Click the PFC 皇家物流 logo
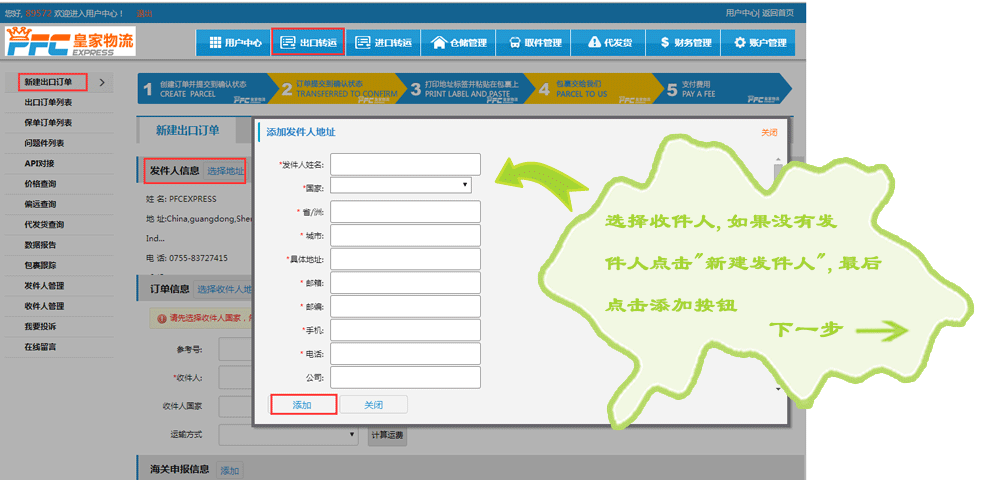This screenshot has height=480, width=990. [x=70, y=41]
